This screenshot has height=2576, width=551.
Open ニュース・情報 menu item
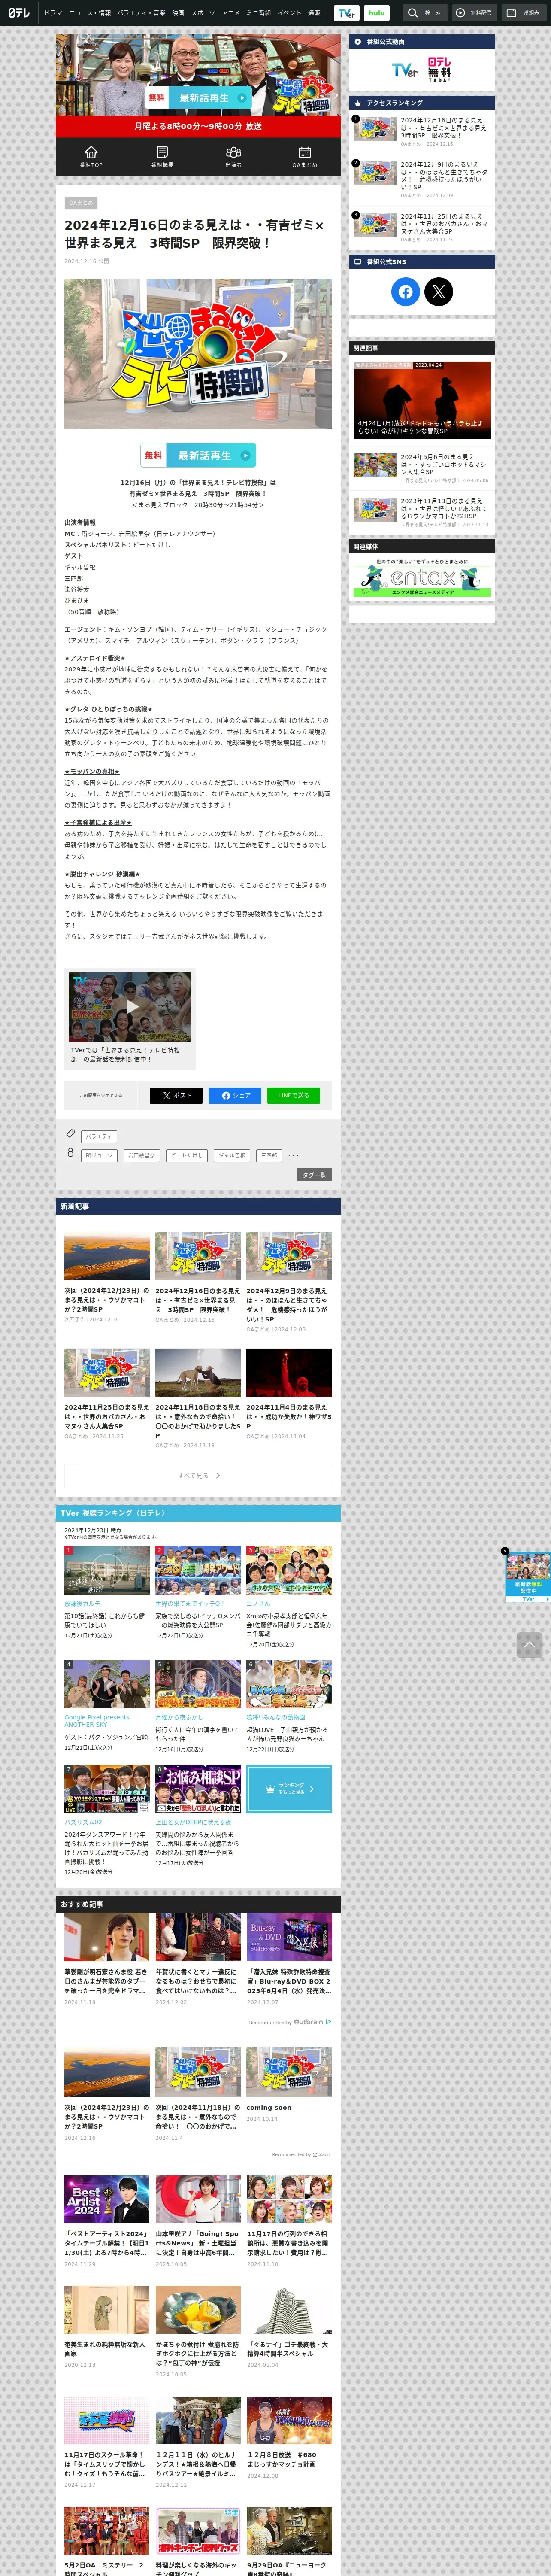coord(90,13)
